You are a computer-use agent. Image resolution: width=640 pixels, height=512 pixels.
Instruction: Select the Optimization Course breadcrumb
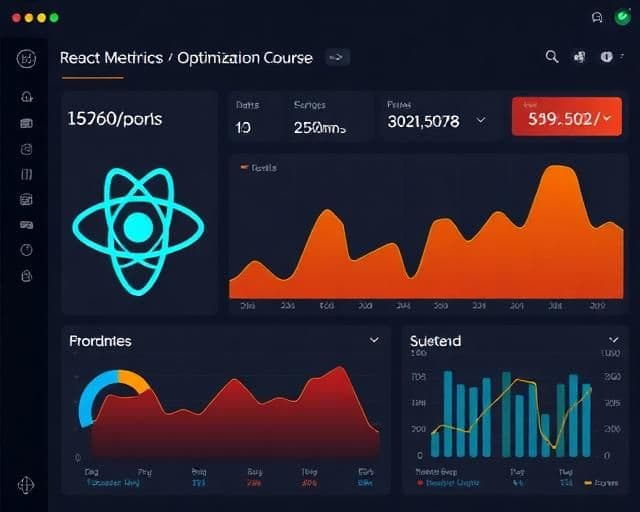[x=245, y=58]
